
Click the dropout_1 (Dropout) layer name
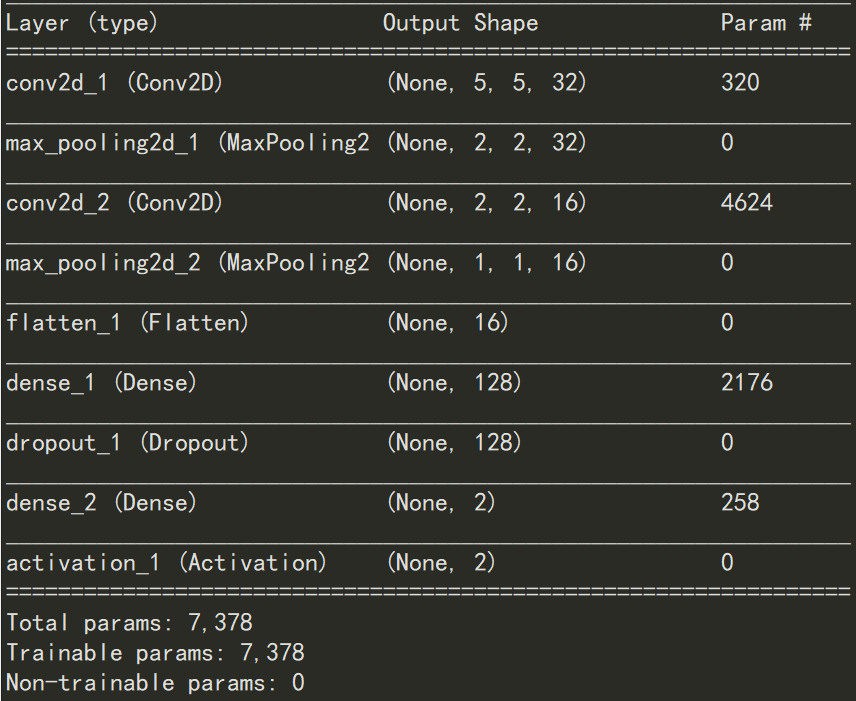pos(127,443)
